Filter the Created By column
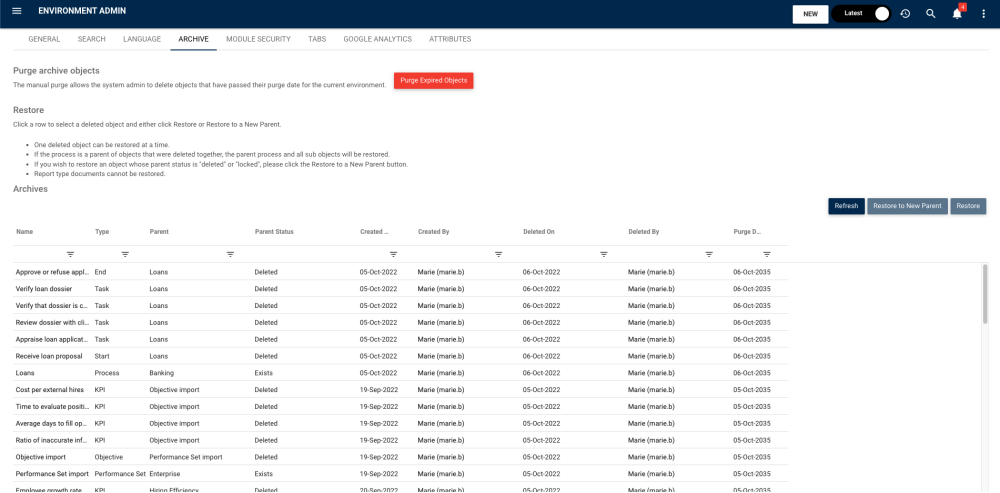 [499, 254]
